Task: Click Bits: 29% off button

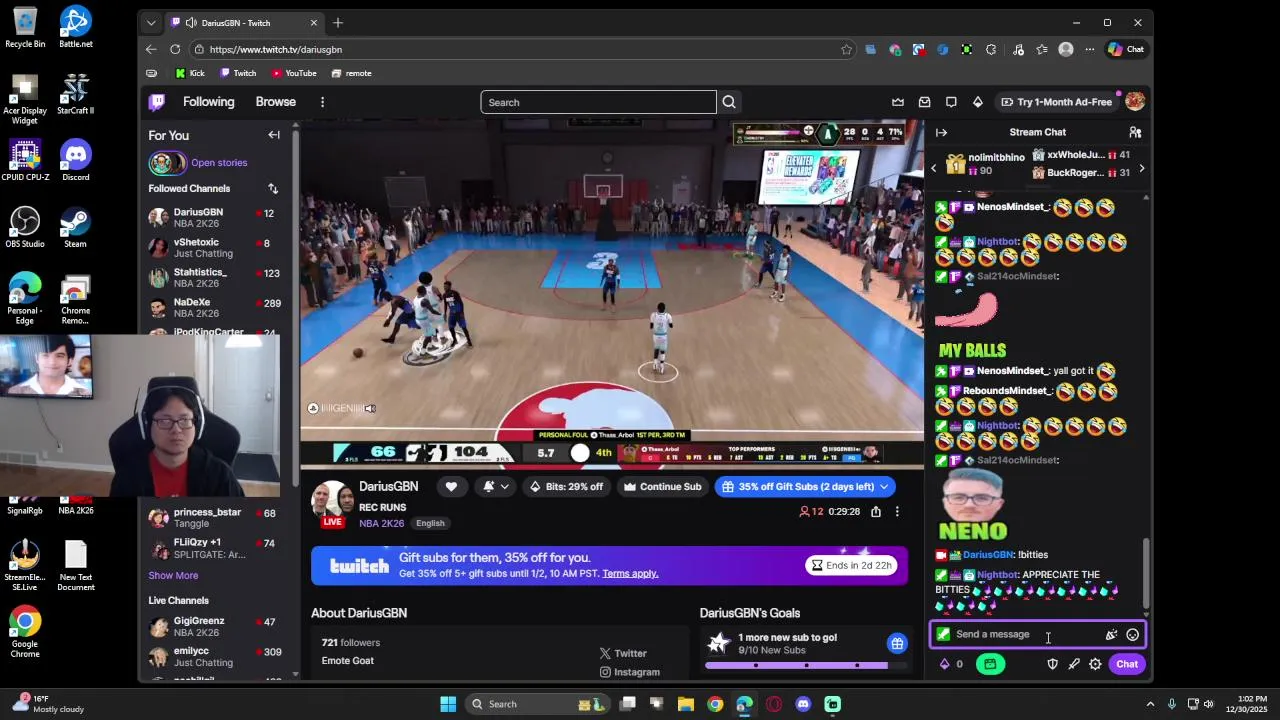Action: click(x=566, y=487)
